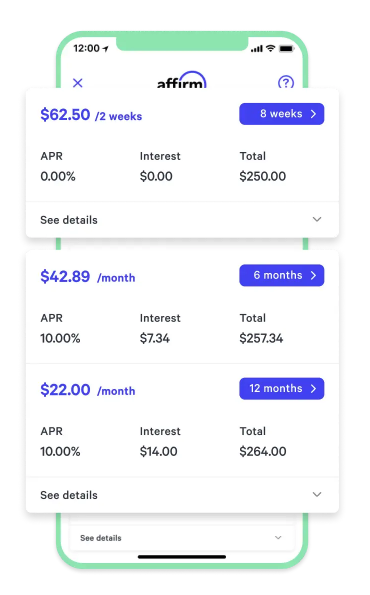Click the $22.00 /month price
Viewport: 370px width, 595px height.
[x=88, y=390]
